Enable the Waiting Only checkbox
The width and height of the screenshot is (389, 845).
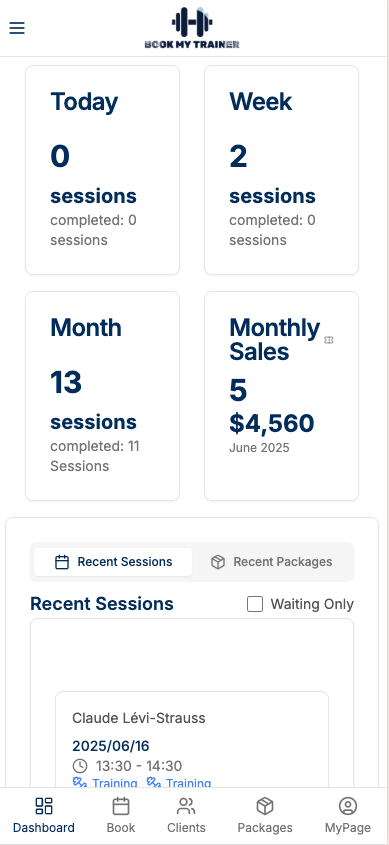(255, 604)
